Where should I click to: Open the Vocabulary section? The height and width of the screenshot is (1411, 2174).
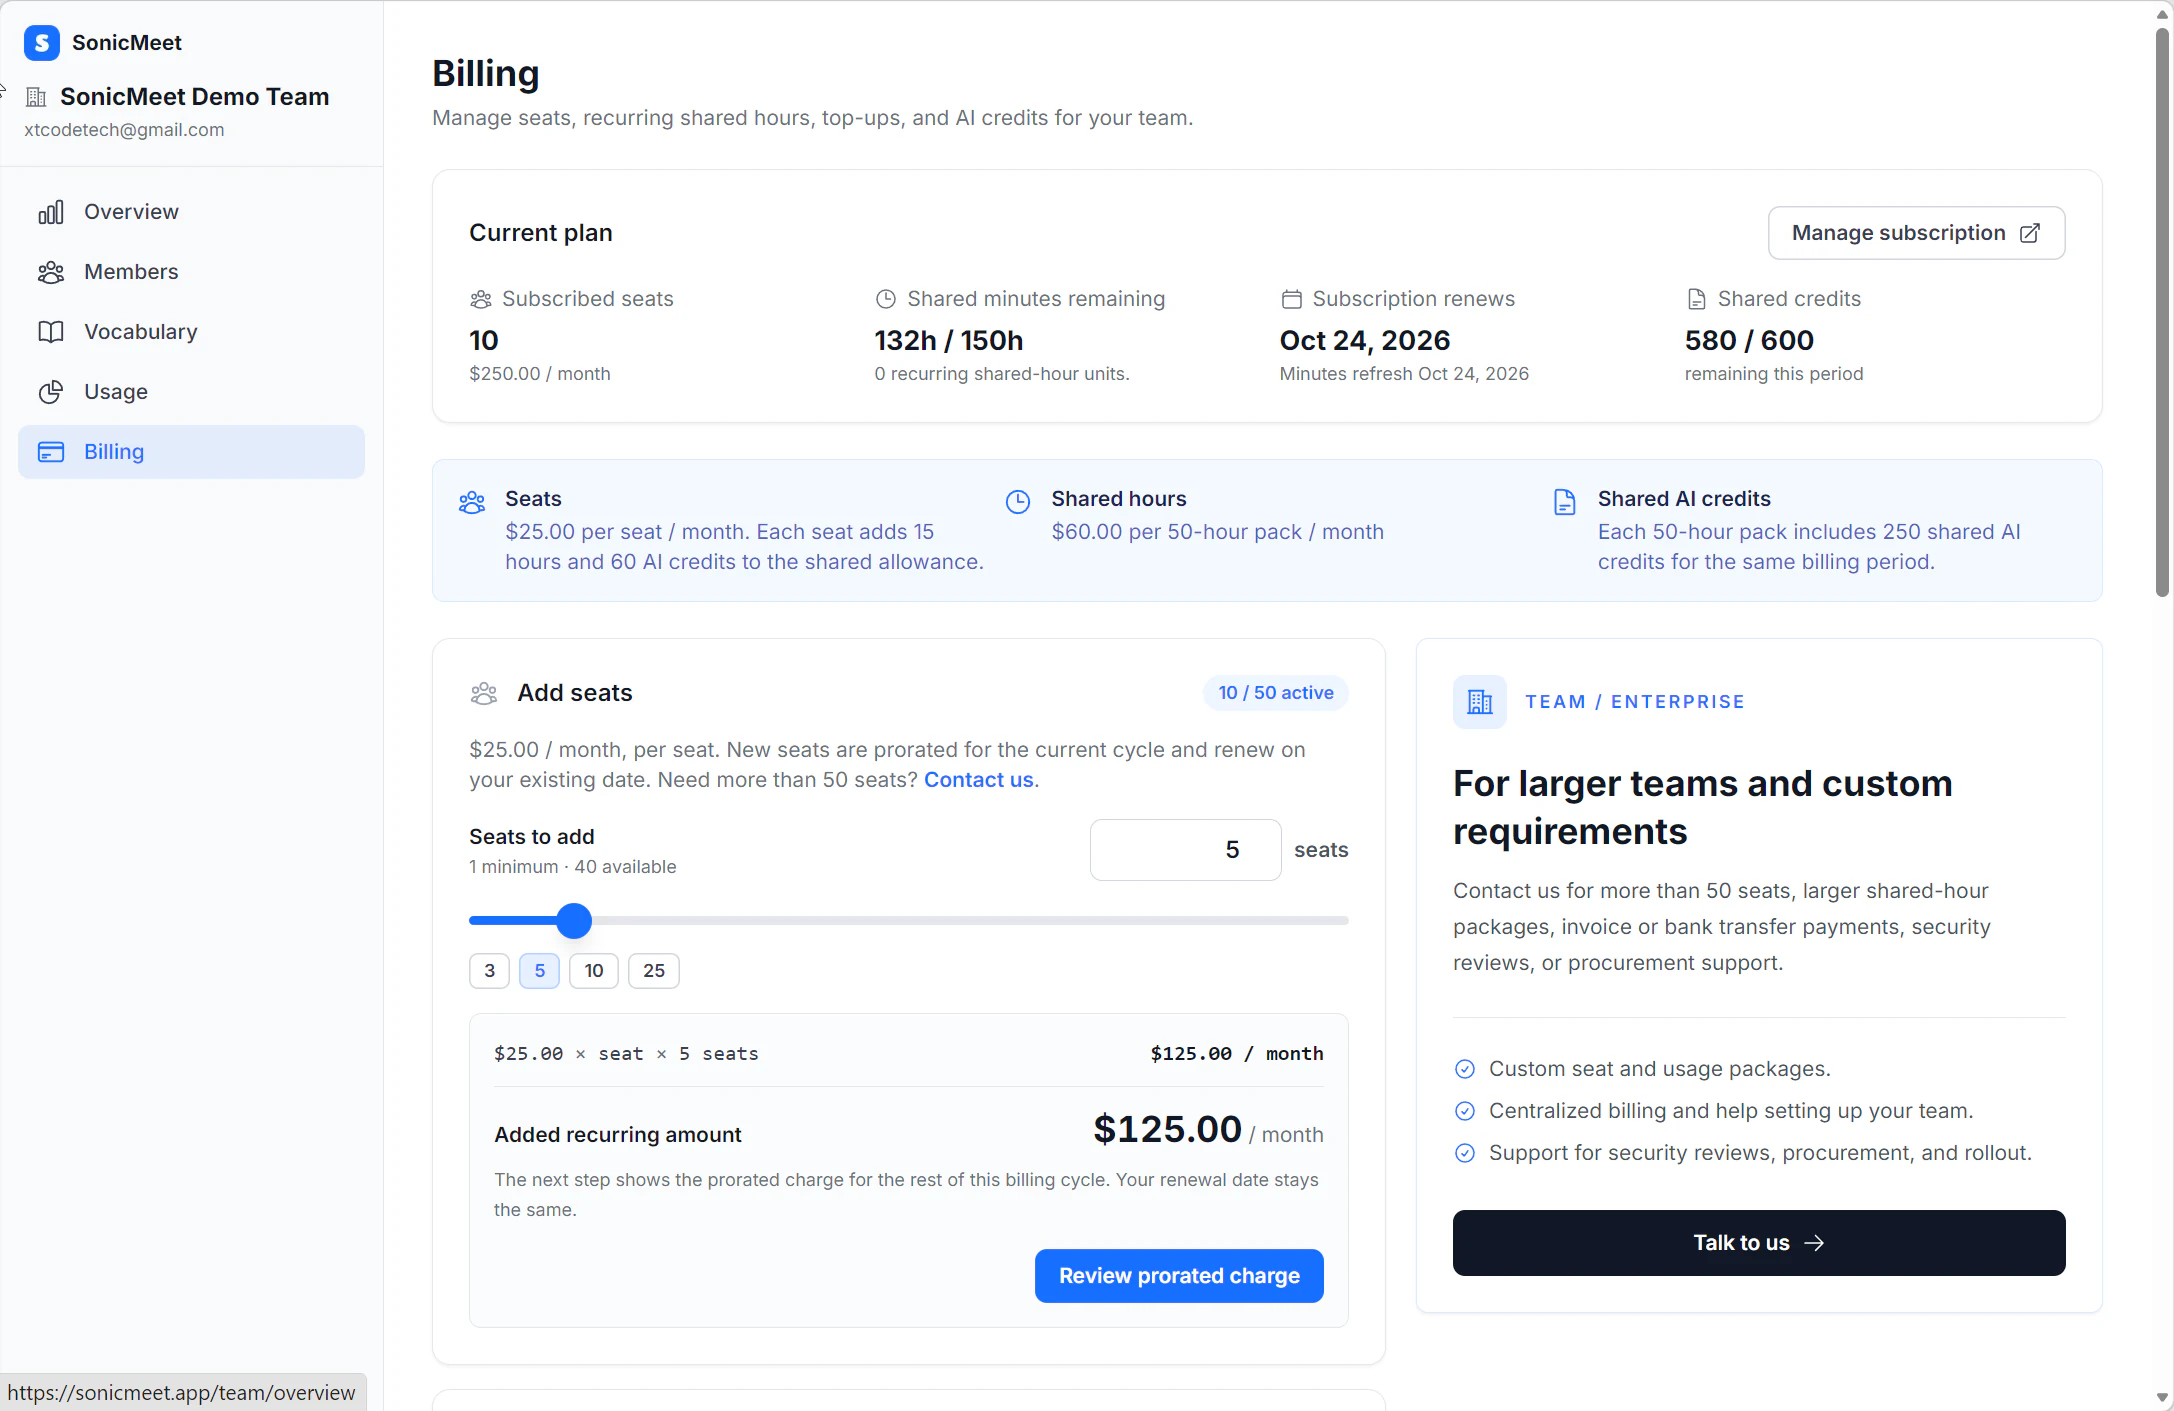[191, 332]
